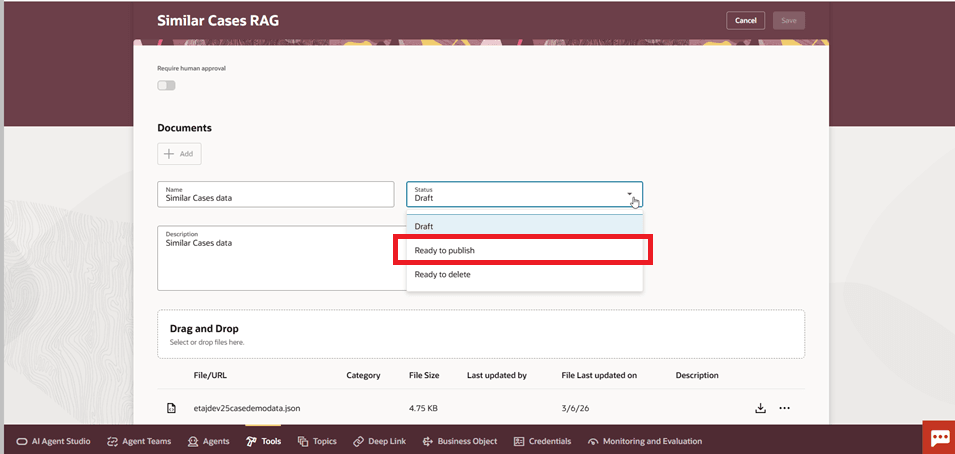955x454 pixels.
Task: Save the Similar Cases RAG tool
Action: pyautogui.click(x=789, y=20)
